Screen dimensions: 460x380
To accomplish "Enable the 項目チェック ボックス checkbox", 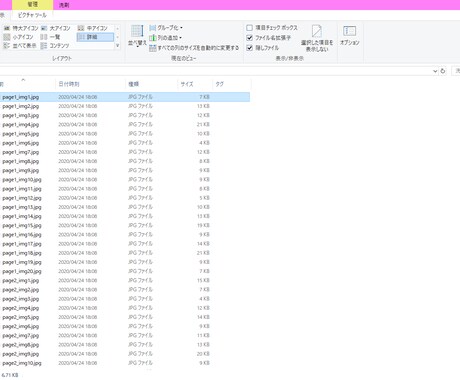I will click(249, 28).
